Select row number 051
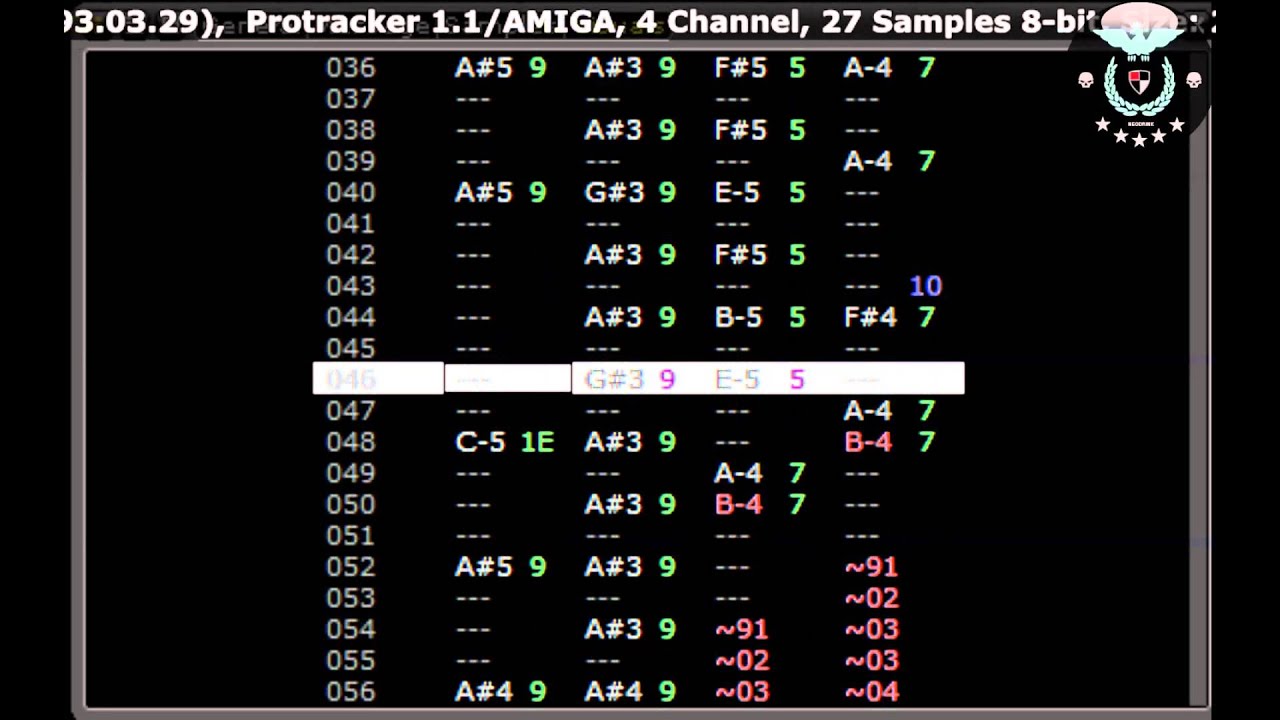The image size is (1280, 720). click(351, 535)
